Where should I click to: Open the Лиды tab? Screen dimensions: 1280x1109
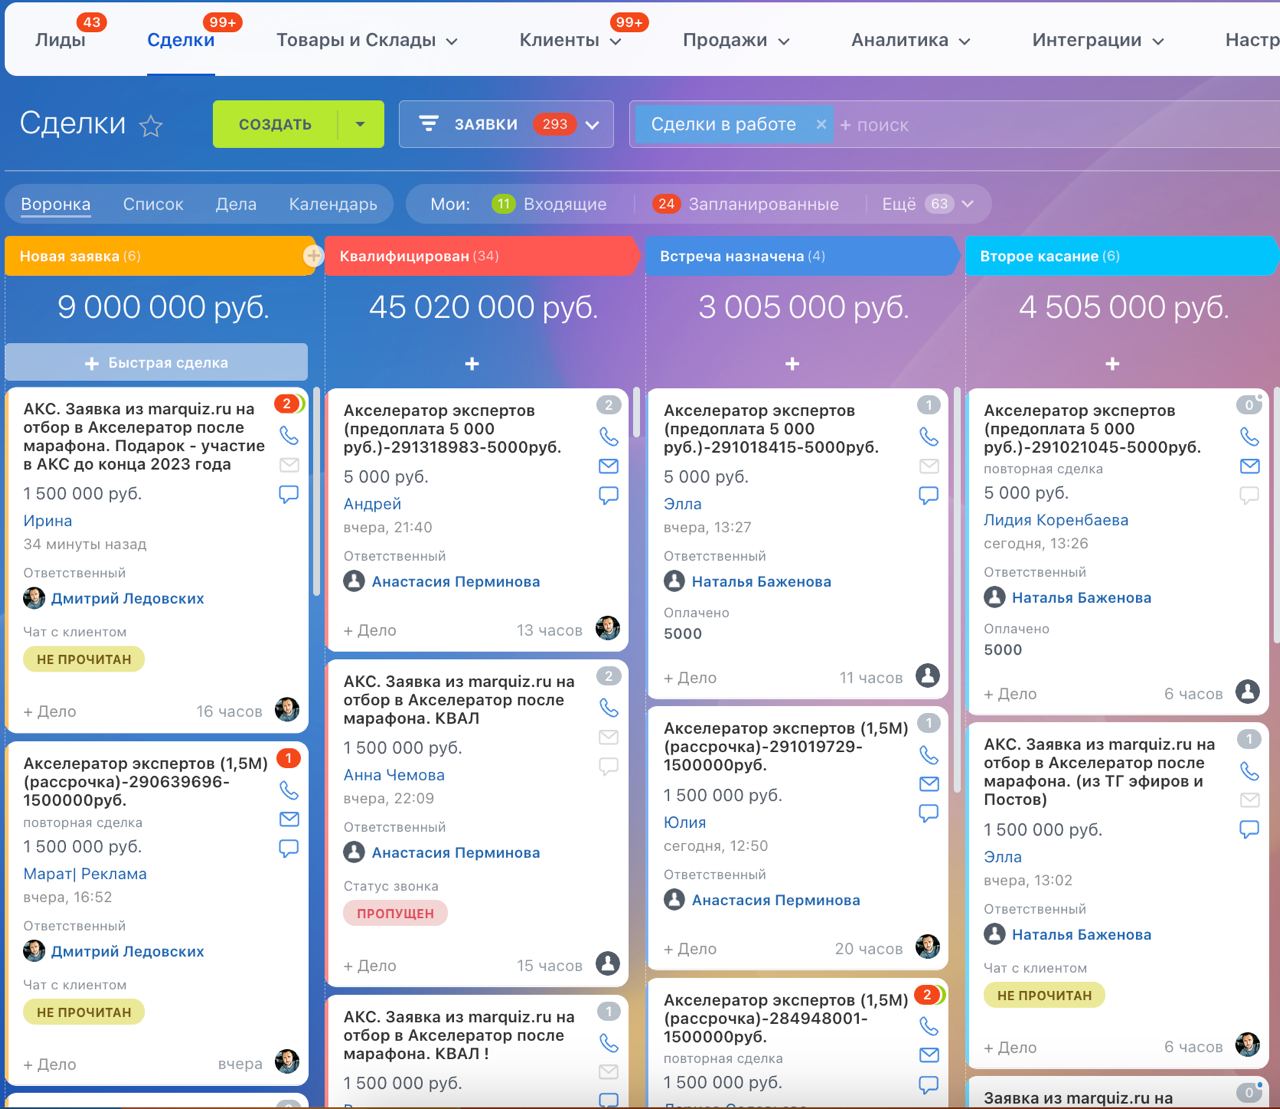[60, 40]
